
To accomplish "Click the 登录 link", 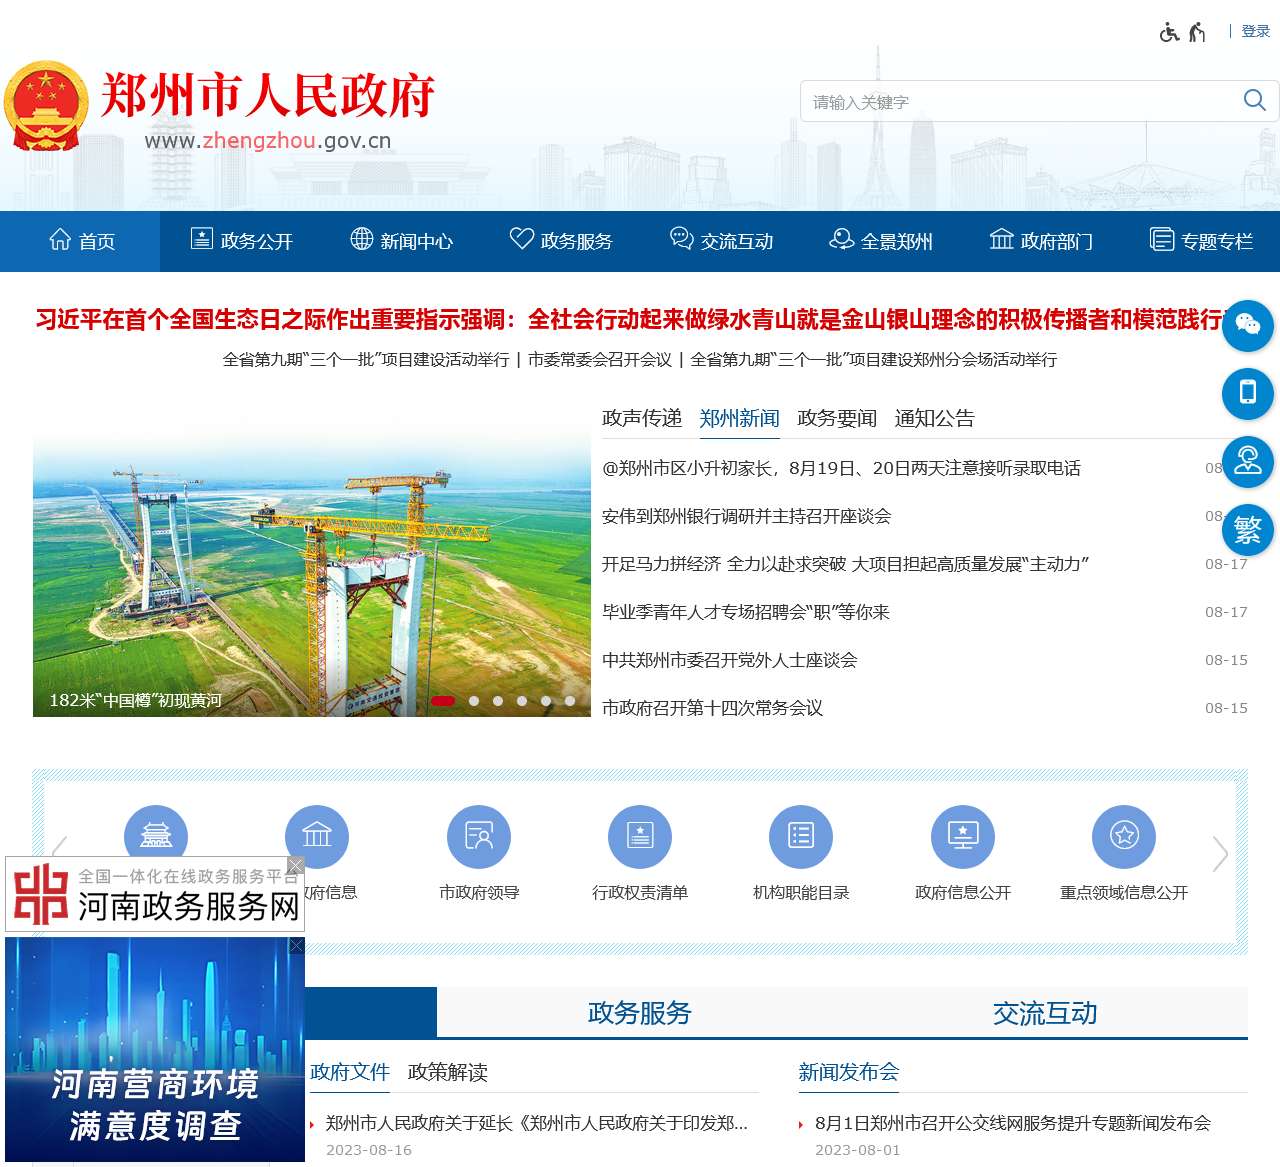I will tap(1255, 31).
